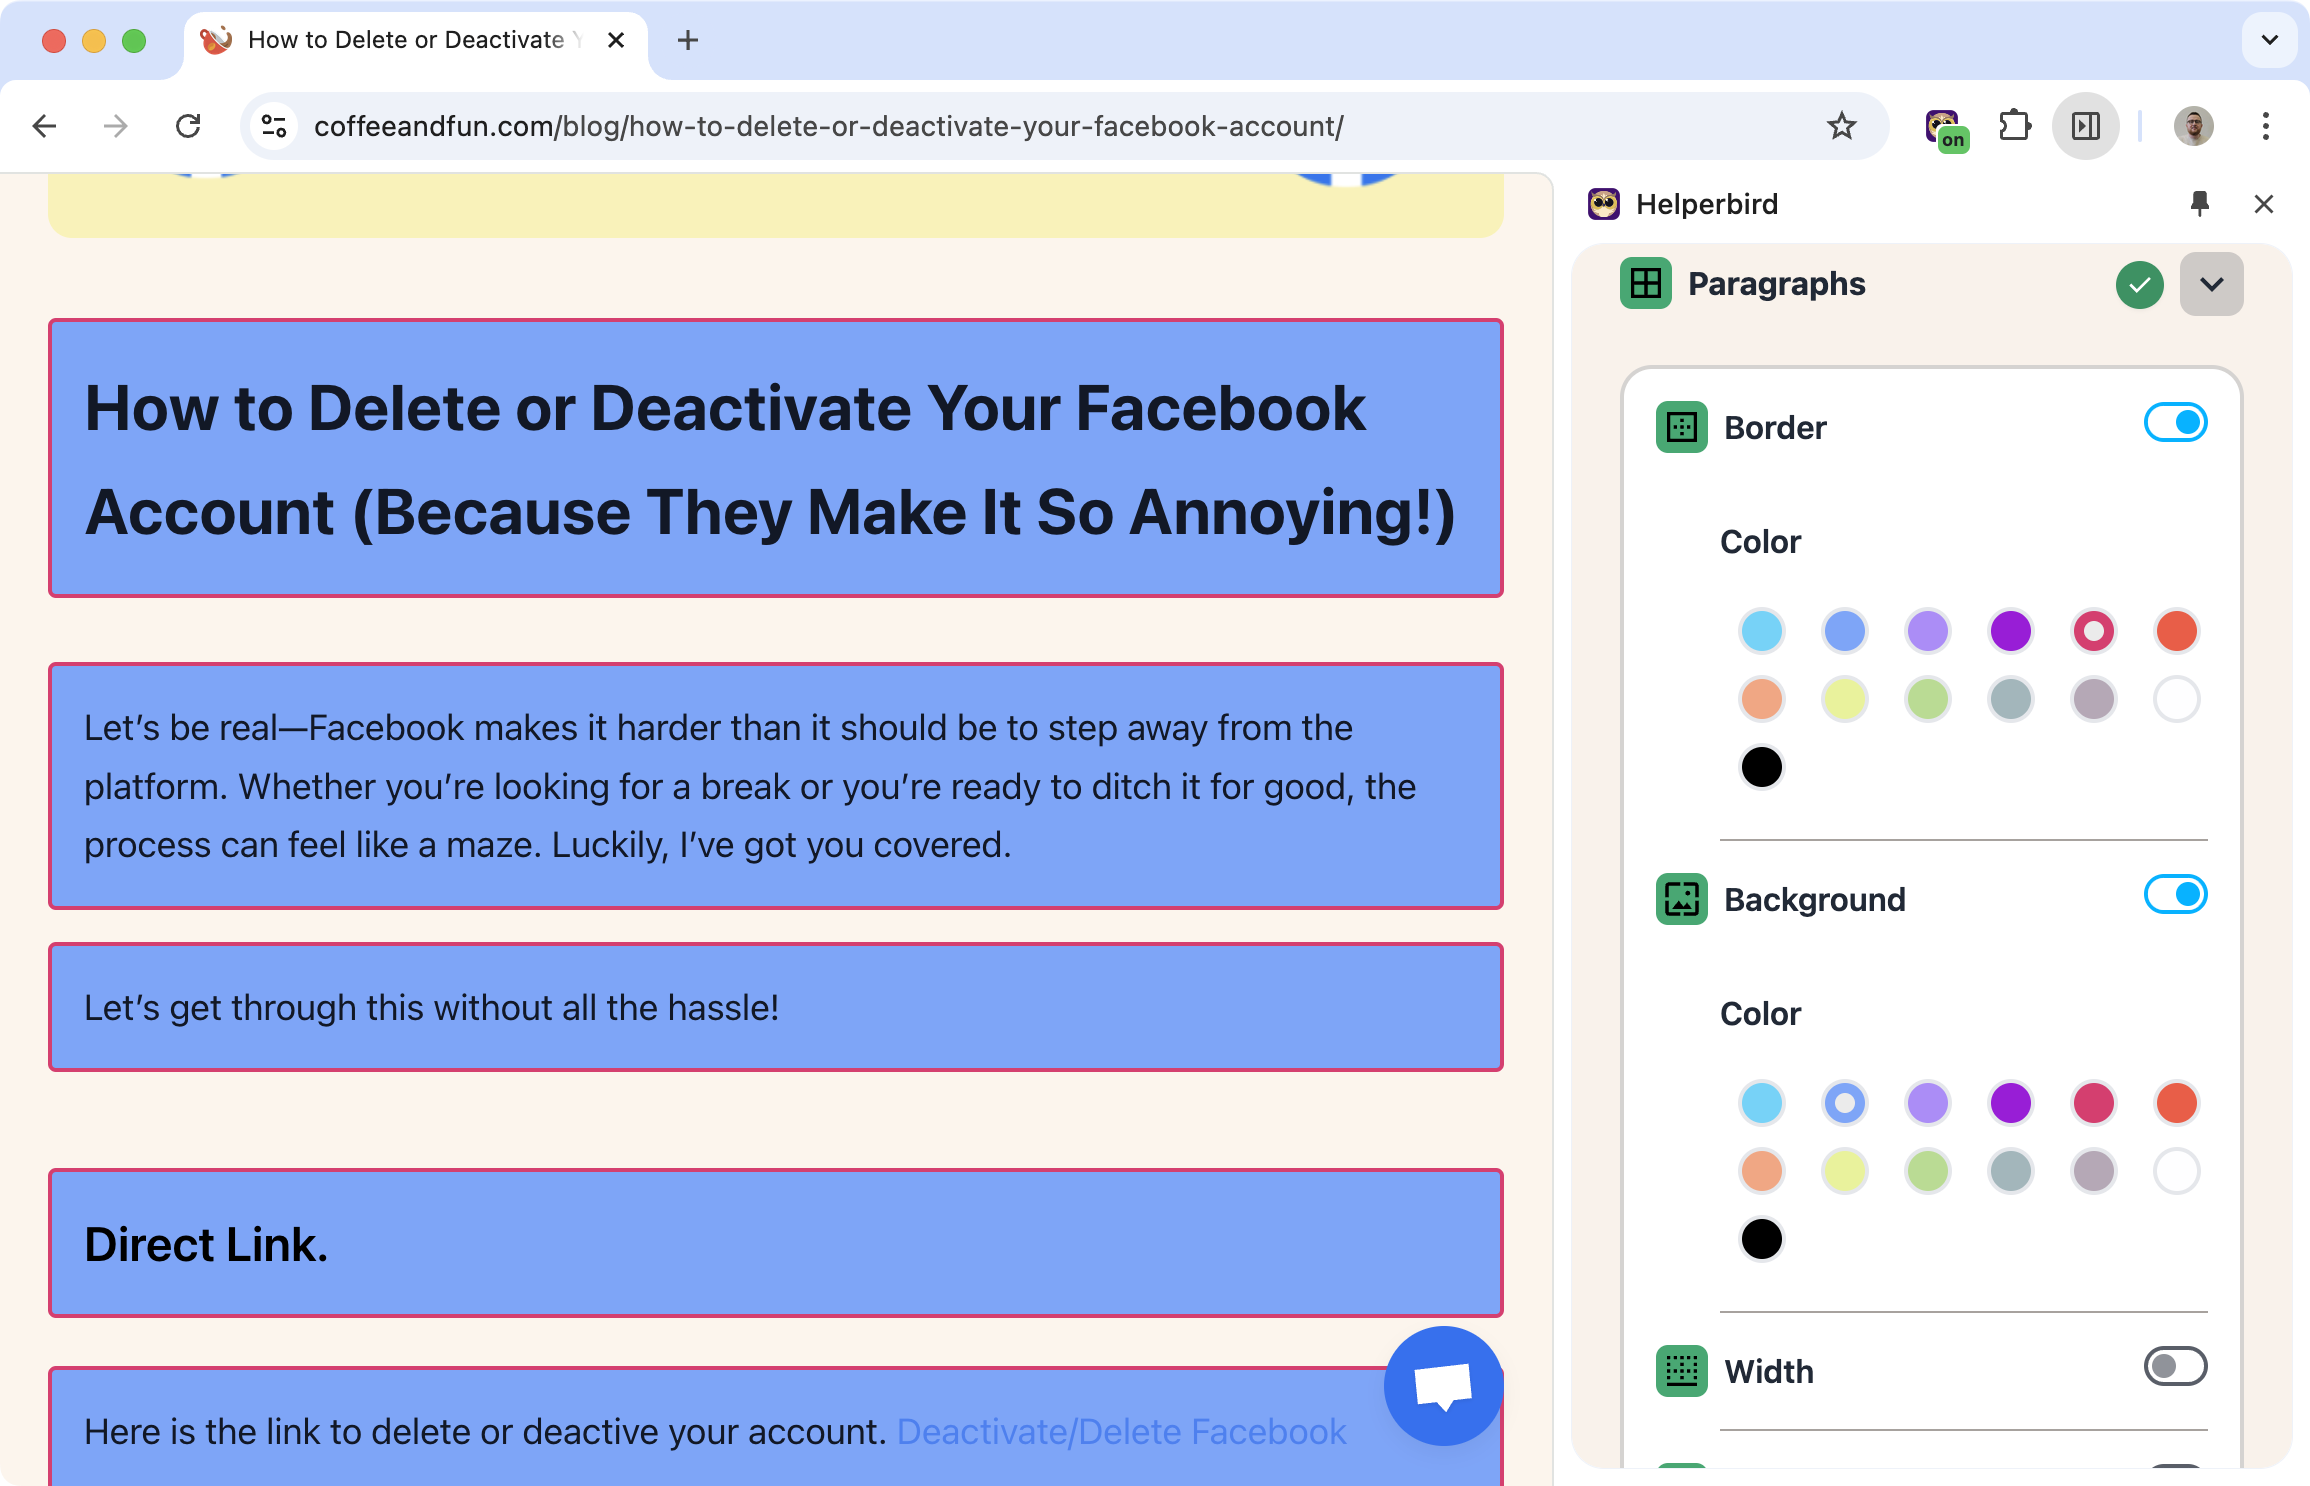Bookmark this page with the star icon
The image size is (2310, 1486).
click(1841, 127)
